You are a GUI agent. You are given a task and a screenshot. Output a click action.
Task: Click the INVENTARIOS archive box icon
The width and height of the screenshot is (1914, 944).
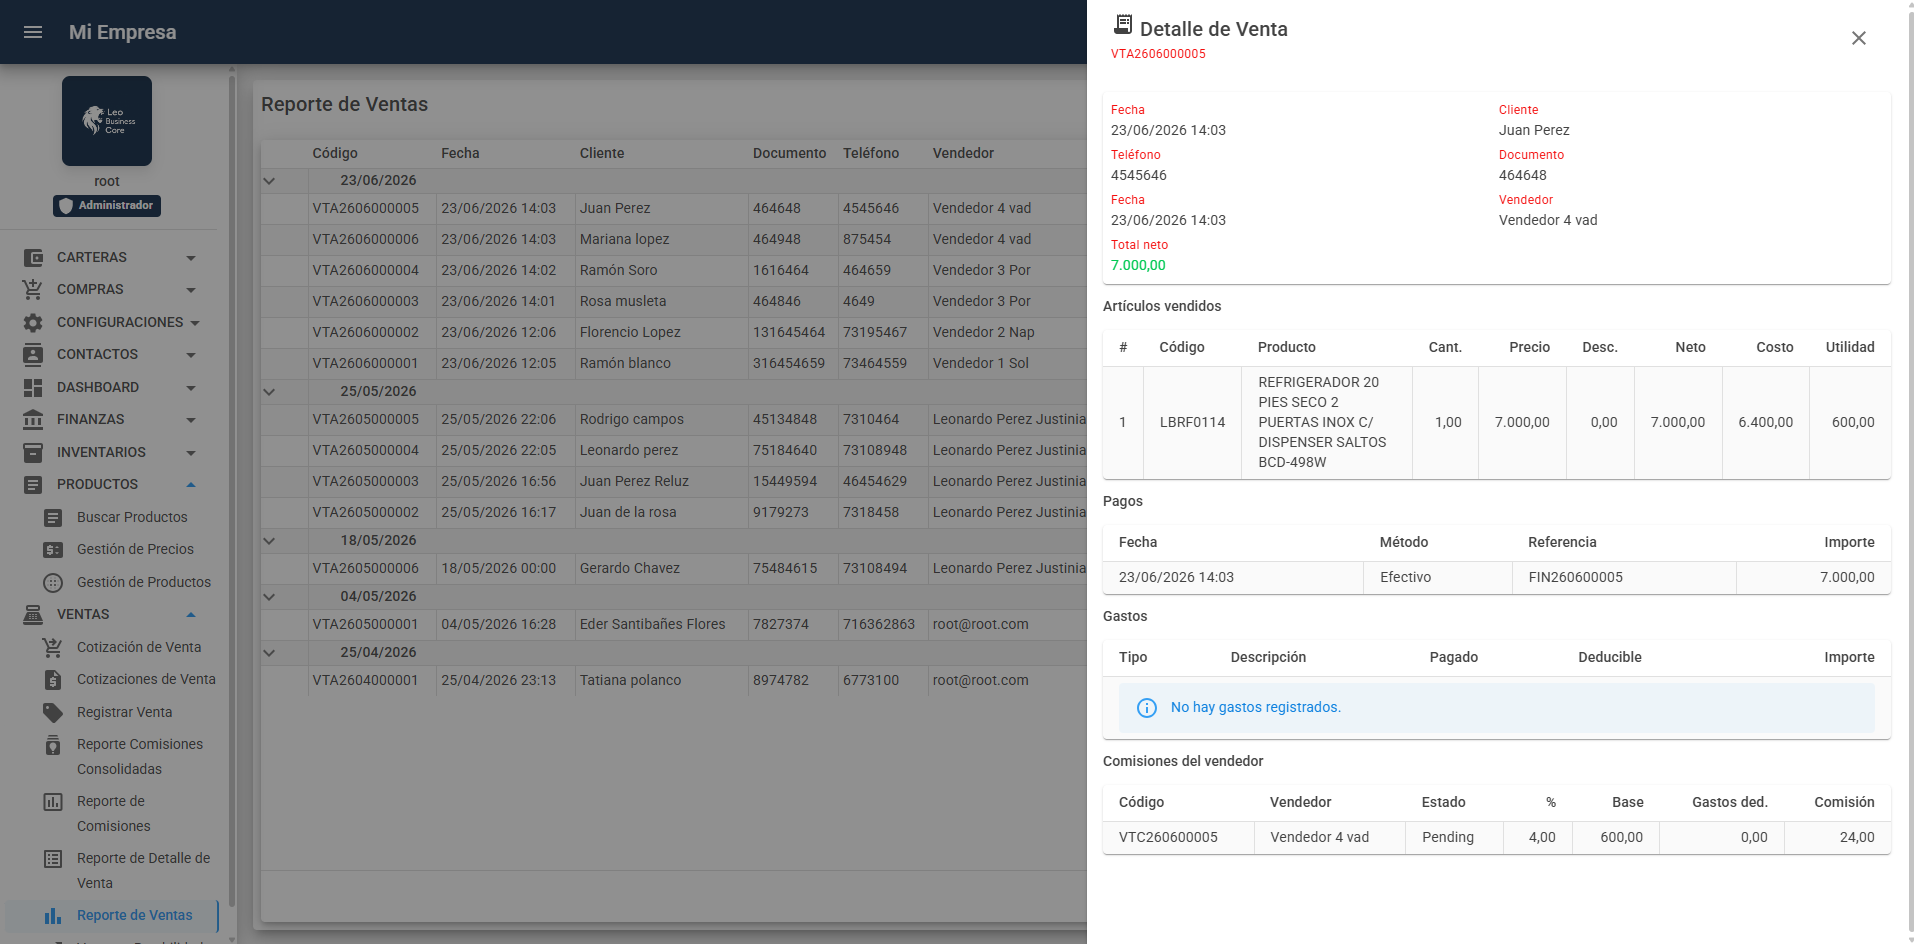[x=33, y=453]
